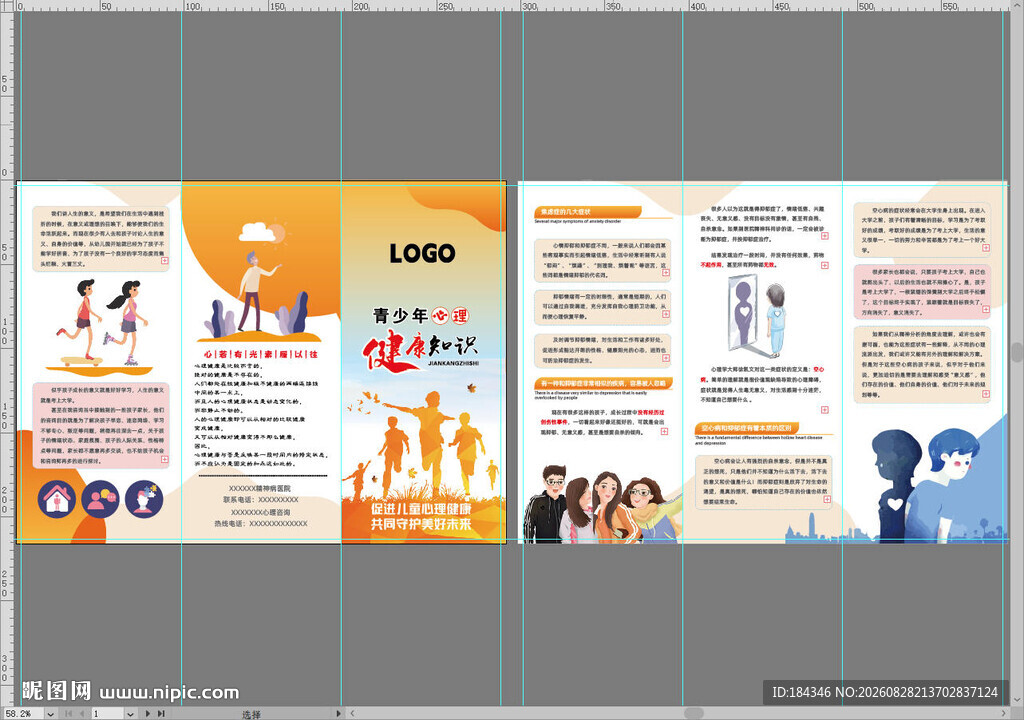Select the LOGO text on the cover

(x=422, y=254)
